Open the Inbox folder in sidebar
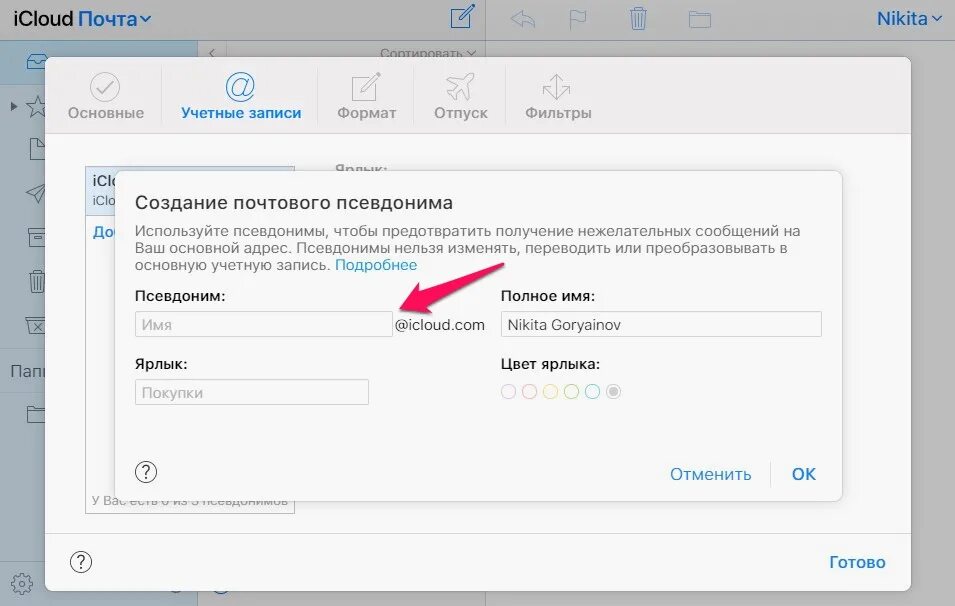This screenshot has height=606, width=955. pos(36,61)
